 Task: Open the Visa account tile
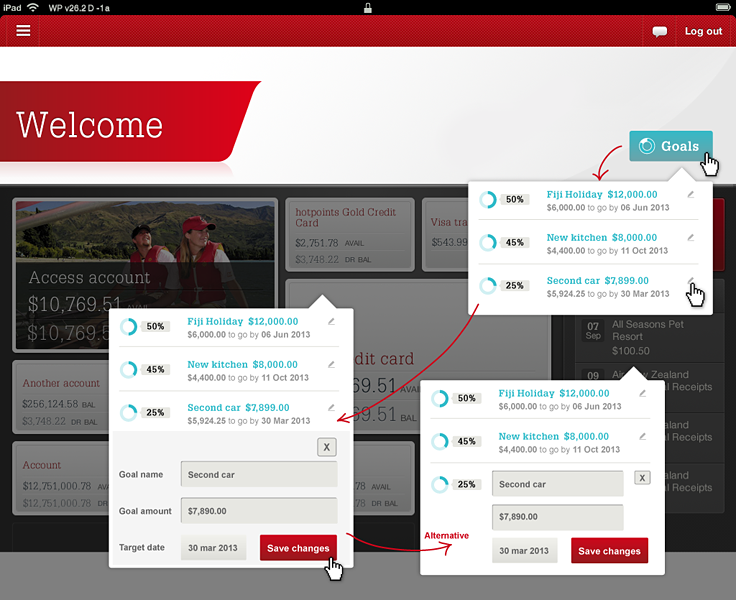[446, 235]
